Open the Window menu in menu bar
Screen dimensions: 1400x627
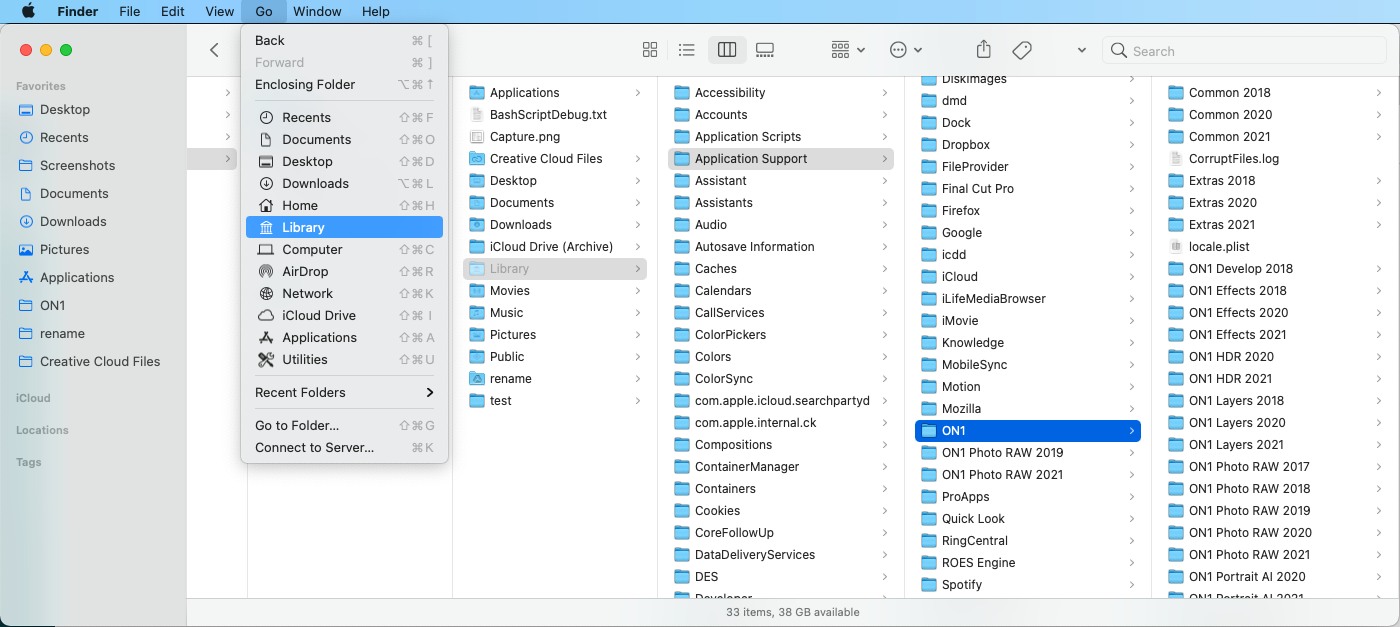coord(317,11)
